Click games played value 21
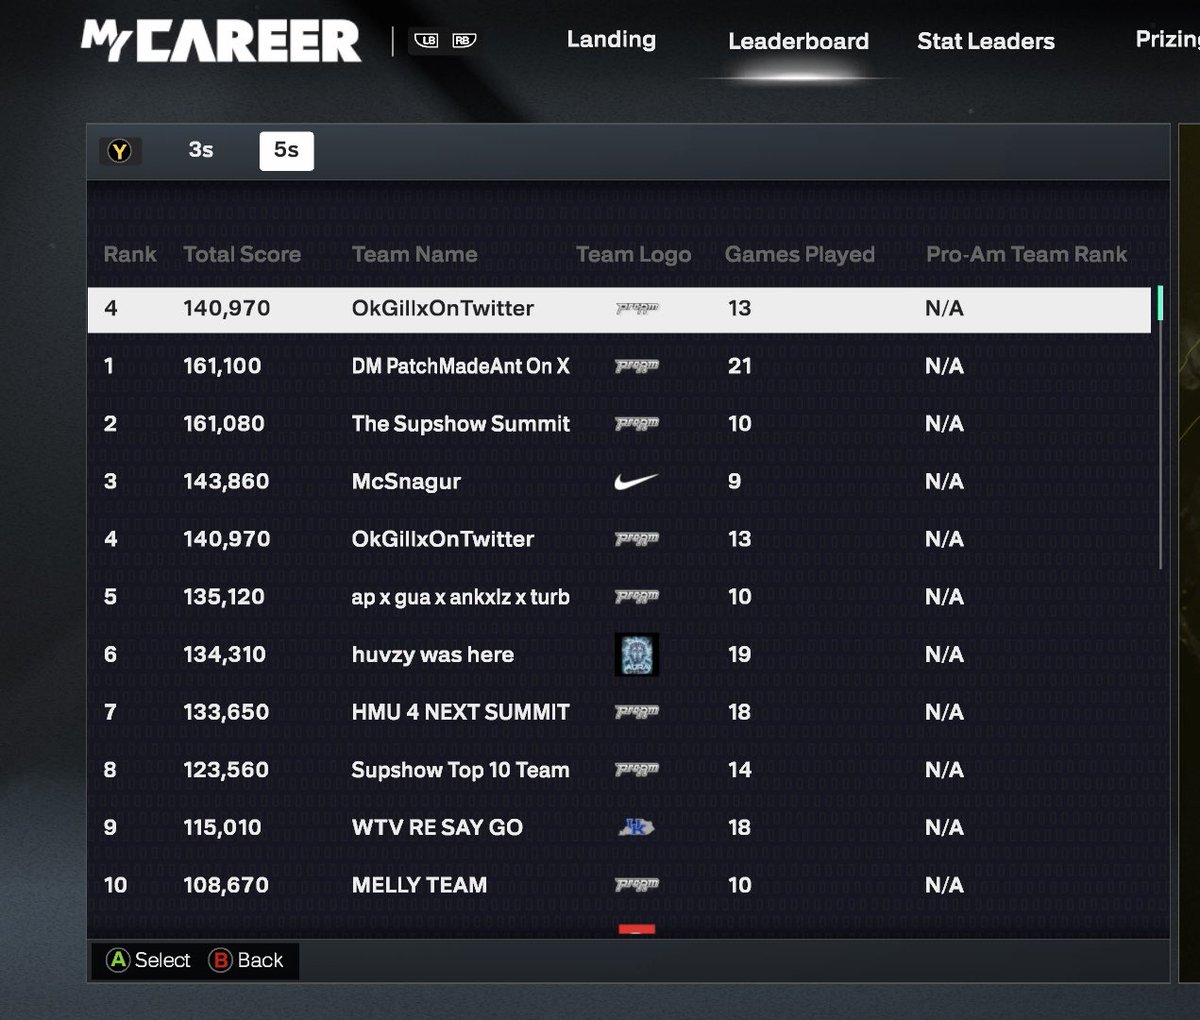The height and width of the screenshot is (1020, 1200). [x=740, y=366]
